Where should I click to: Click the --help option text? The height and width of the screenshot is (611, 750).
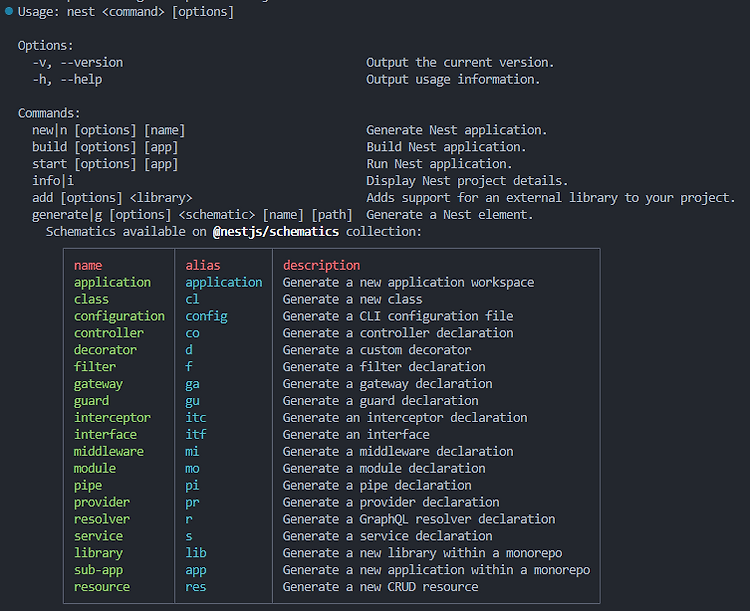(x=81, y=79)
